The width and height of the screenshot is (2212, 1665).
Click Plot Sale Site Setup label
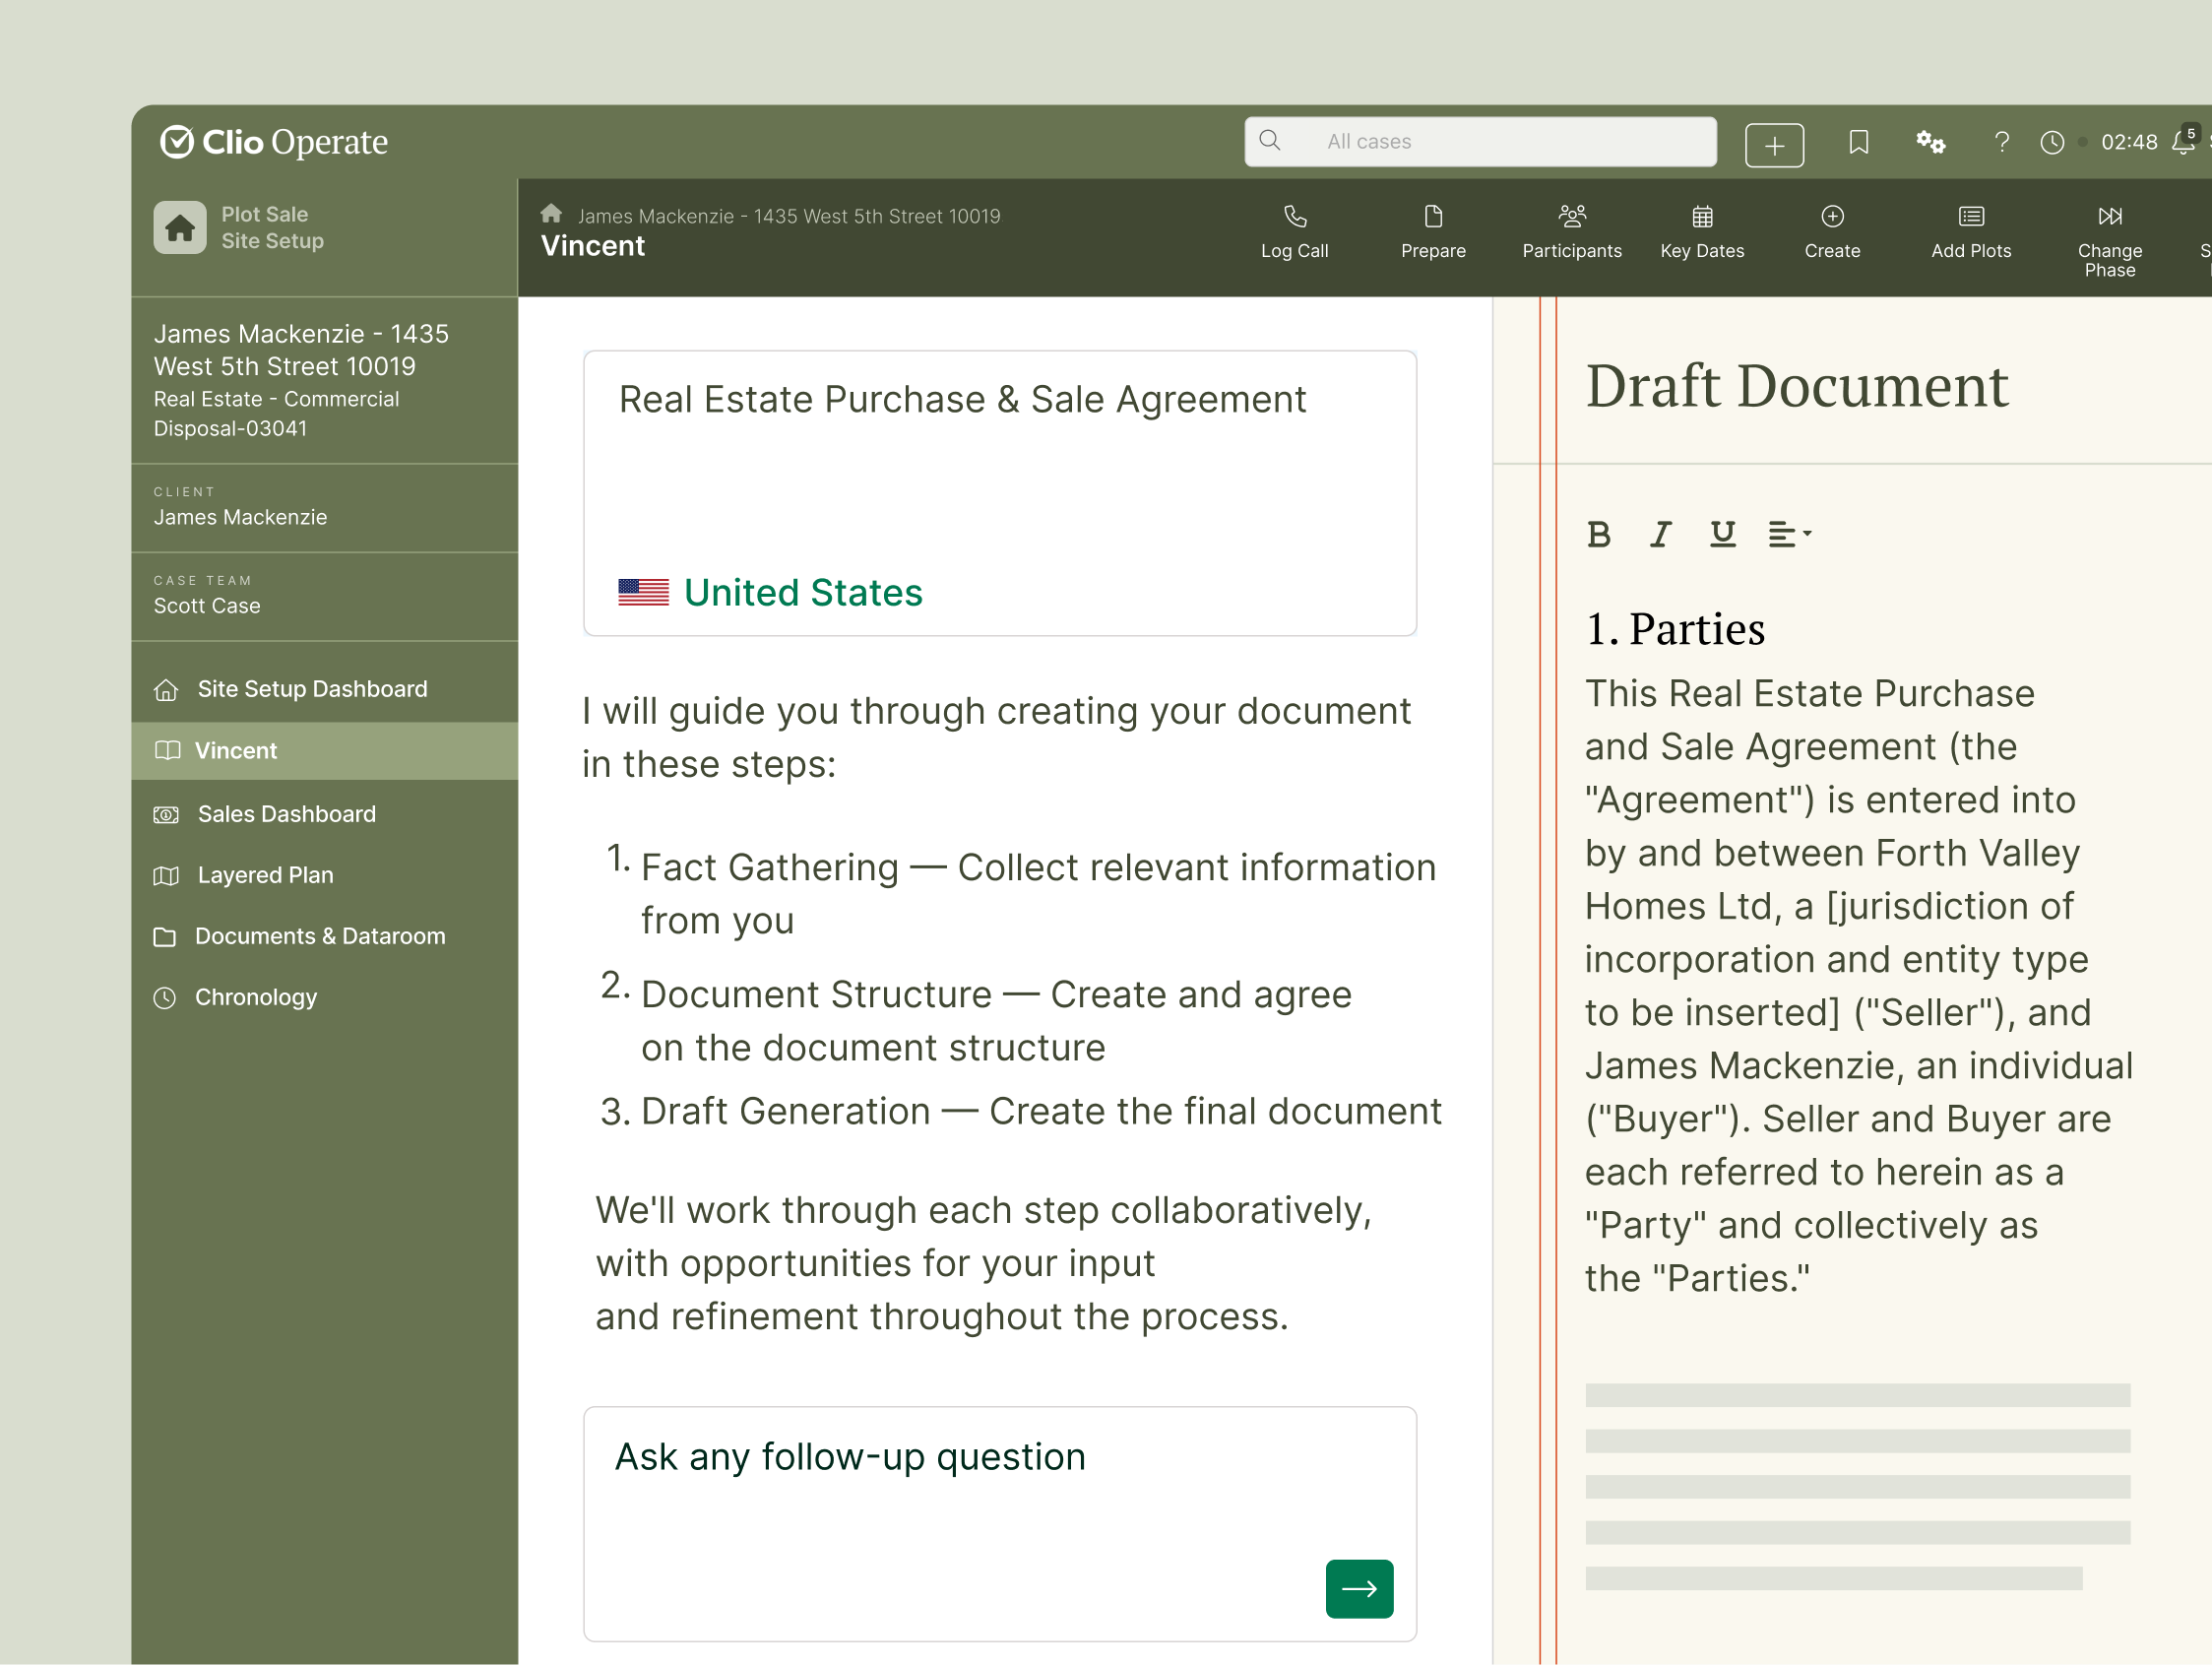pyautogui.click(x=272, y=228)
